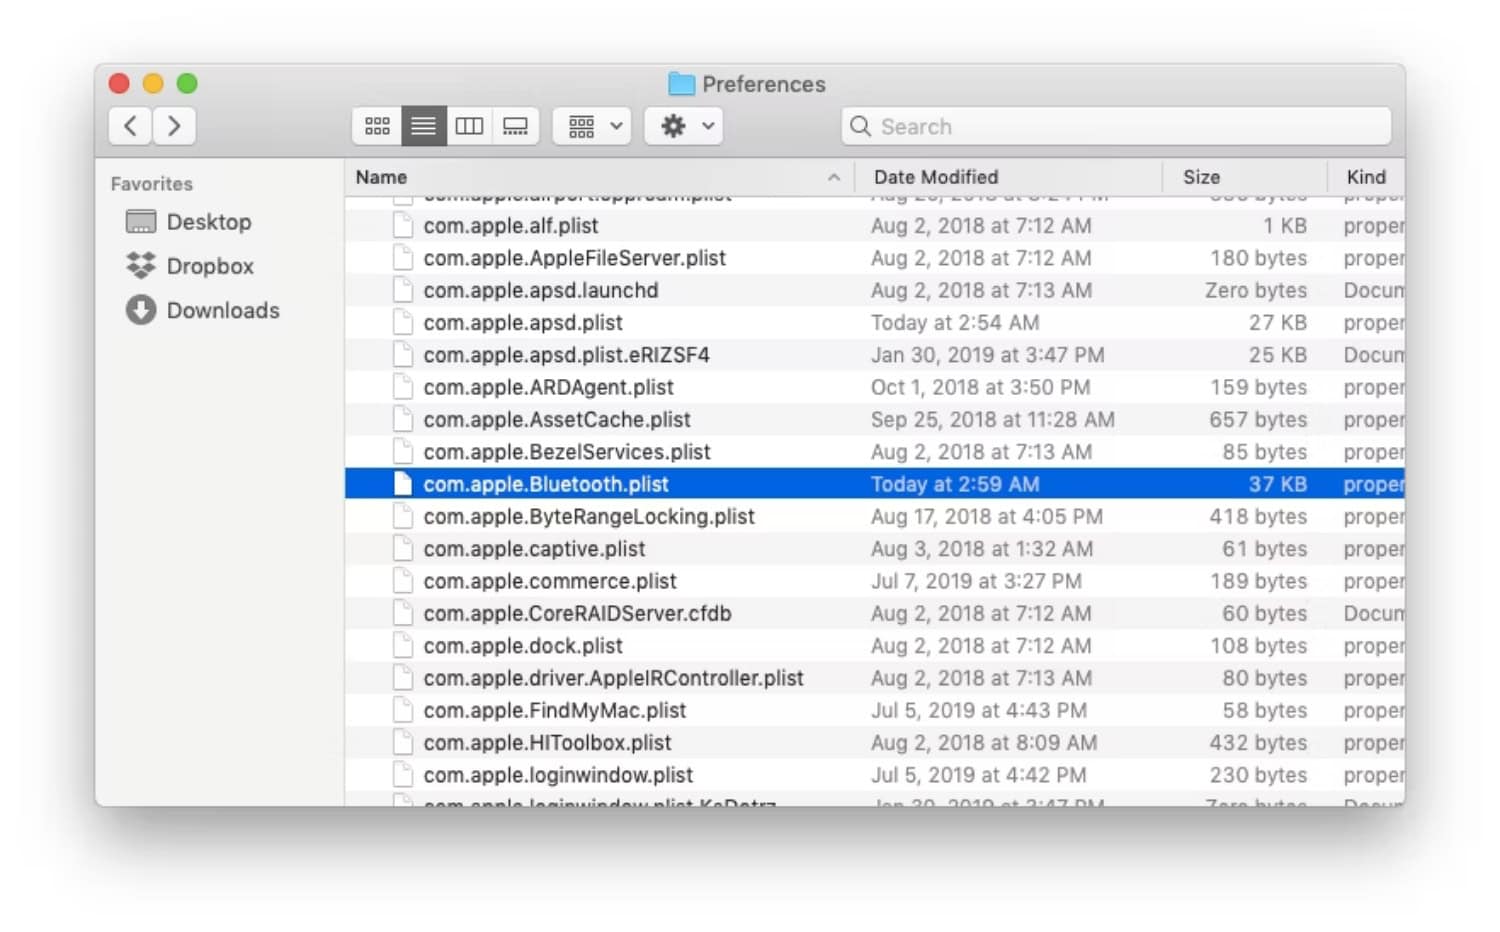The height and width of the screenshot is (932, 1500).
Task: Select com.apple.Bluetooth.plist
Action: pos(875,484)
